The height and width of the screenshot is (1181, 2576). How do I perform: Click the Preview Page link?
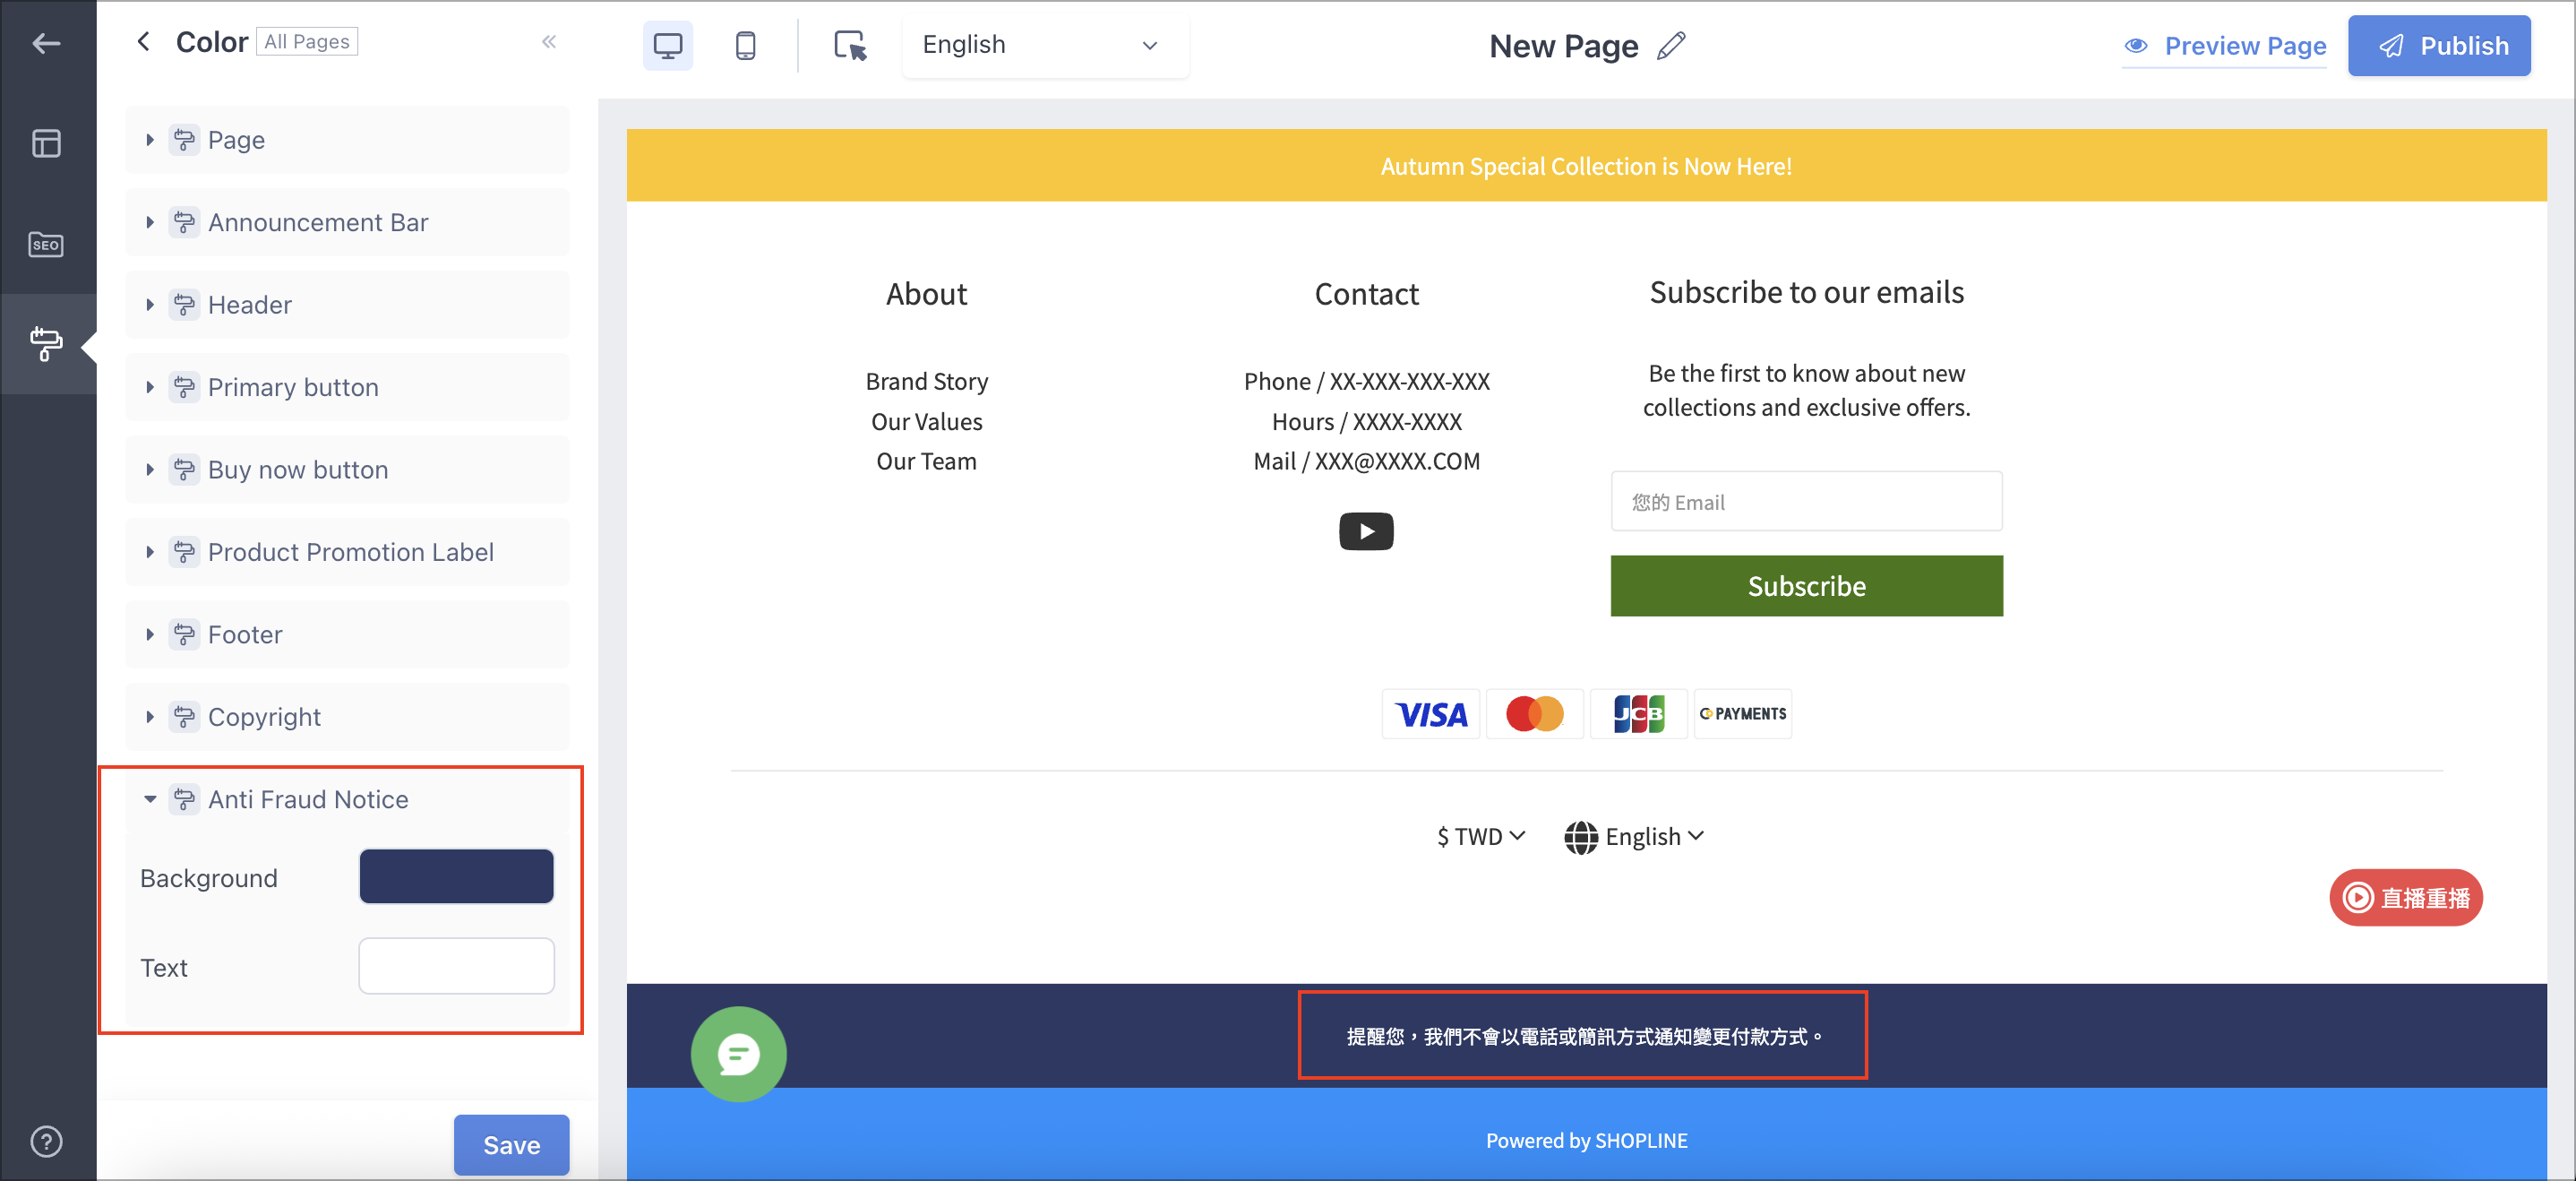click(2224, 46)
